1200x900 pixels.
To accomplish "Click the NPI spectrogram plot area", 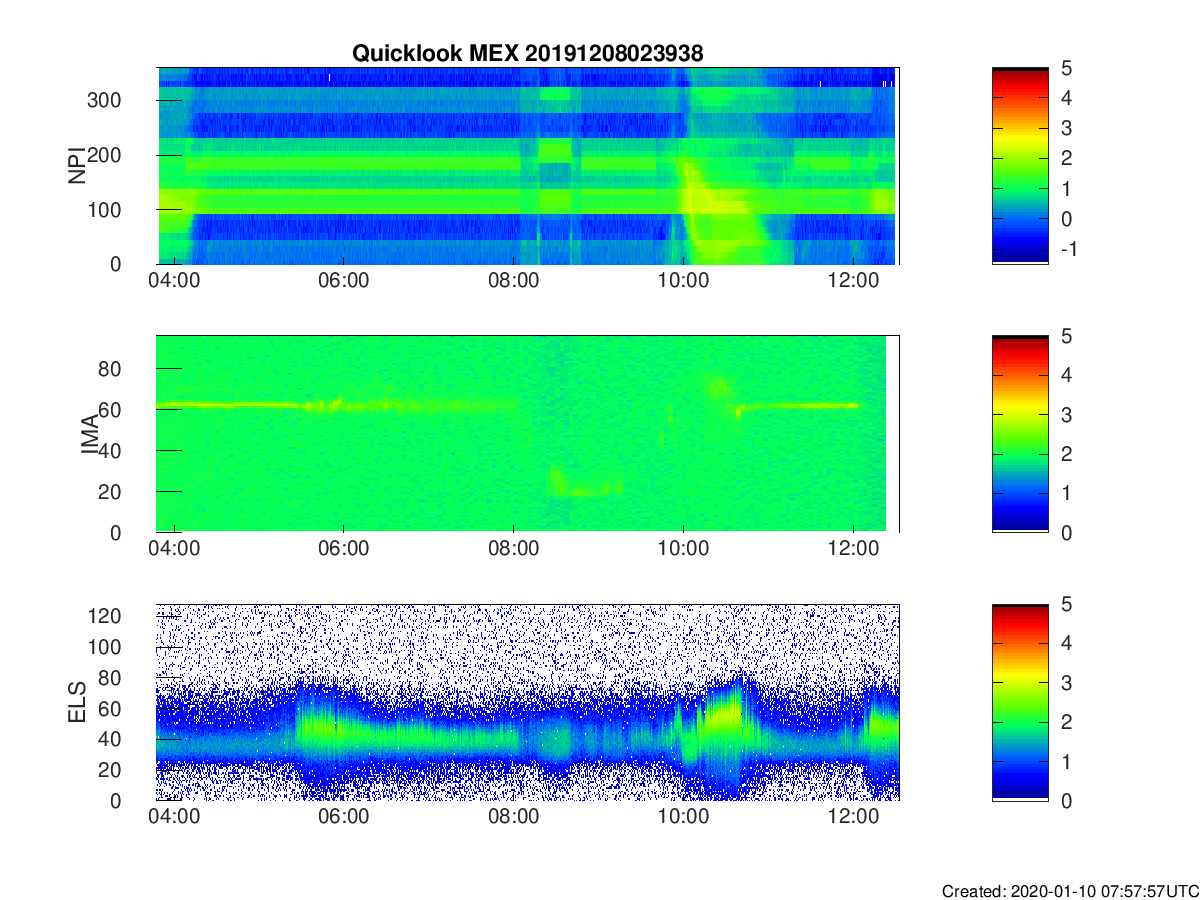I will point(528,165).
